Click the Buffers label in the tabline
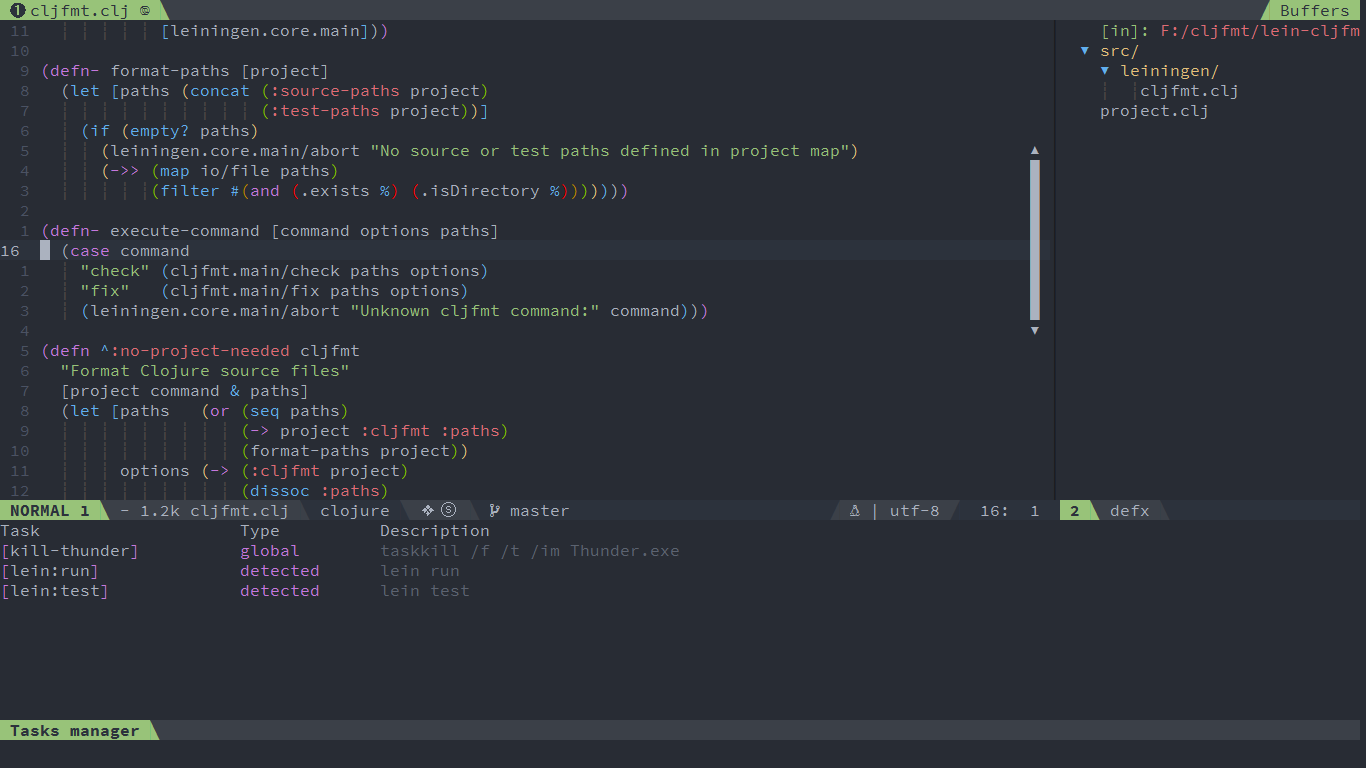1366x768 pixels. pos(1314,10)
